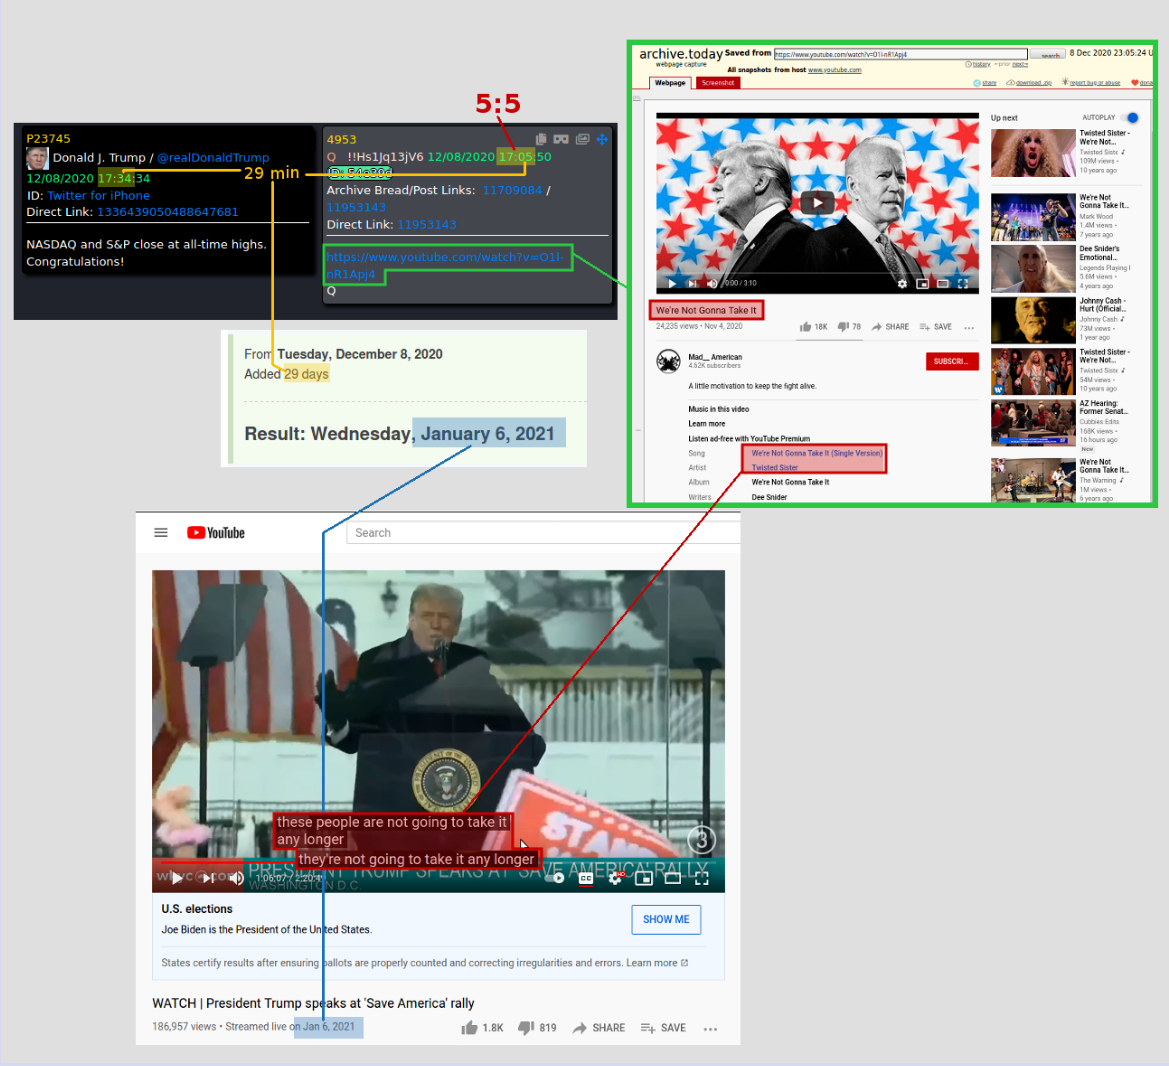Open the Twisted Sister 109M views video thumbnail

point(1033,153)
